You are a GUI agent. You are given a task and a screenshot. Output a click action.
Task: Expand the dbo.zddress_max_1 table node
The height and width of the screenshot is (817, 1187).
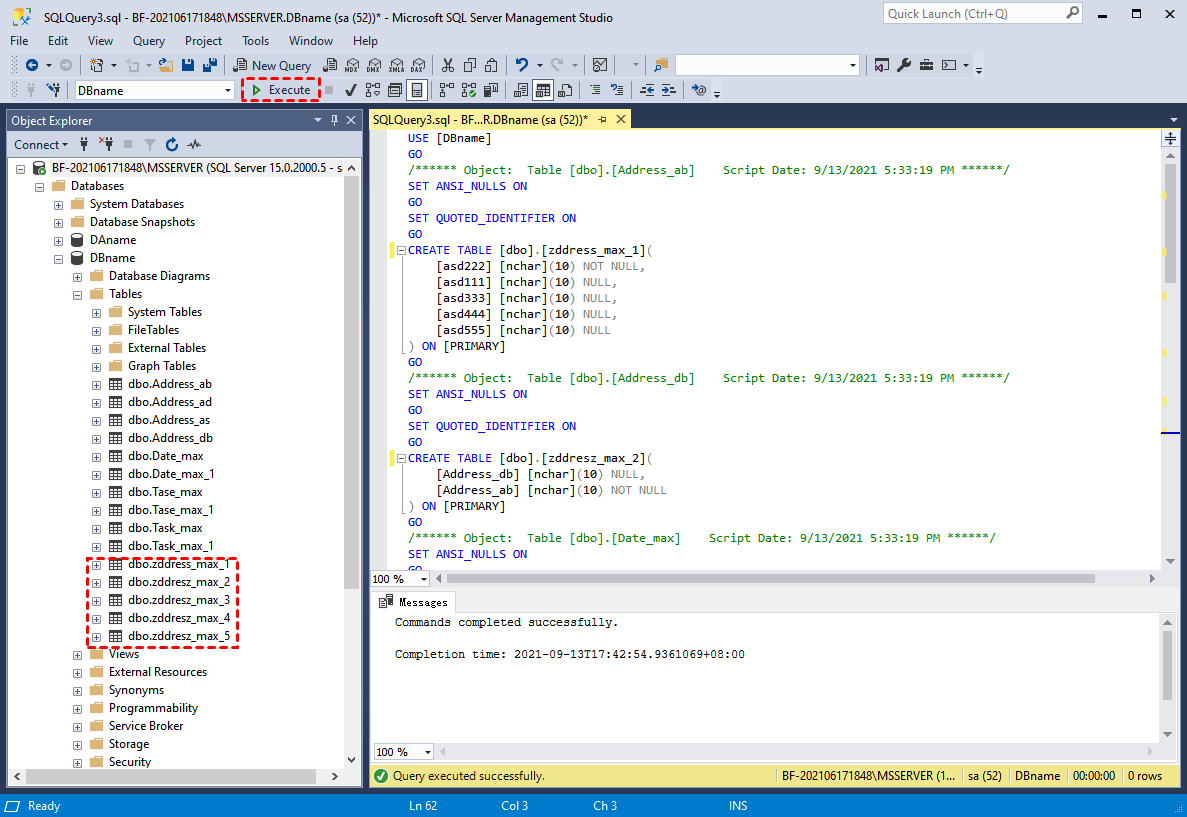click(x=97, y=564)
